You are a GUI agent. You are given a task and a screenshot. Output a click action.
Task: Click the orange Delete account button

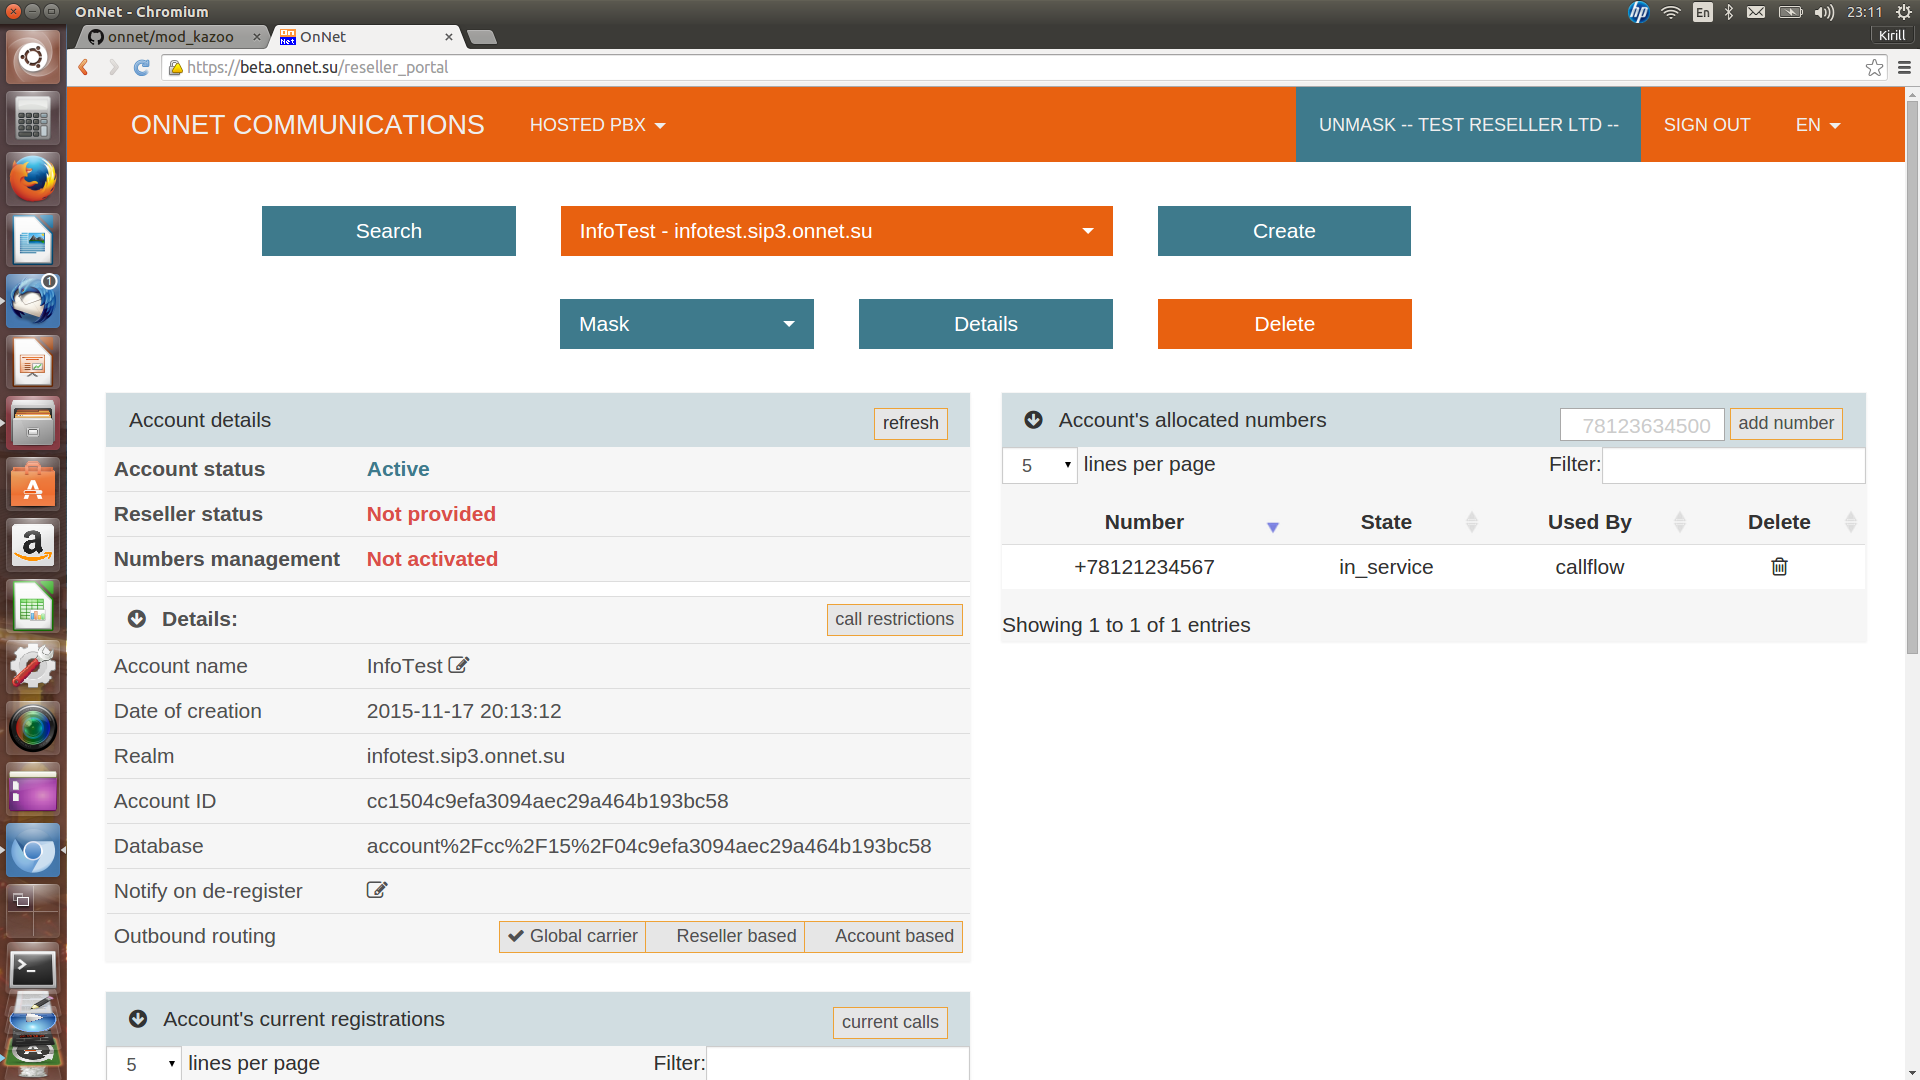(1284, 324)
